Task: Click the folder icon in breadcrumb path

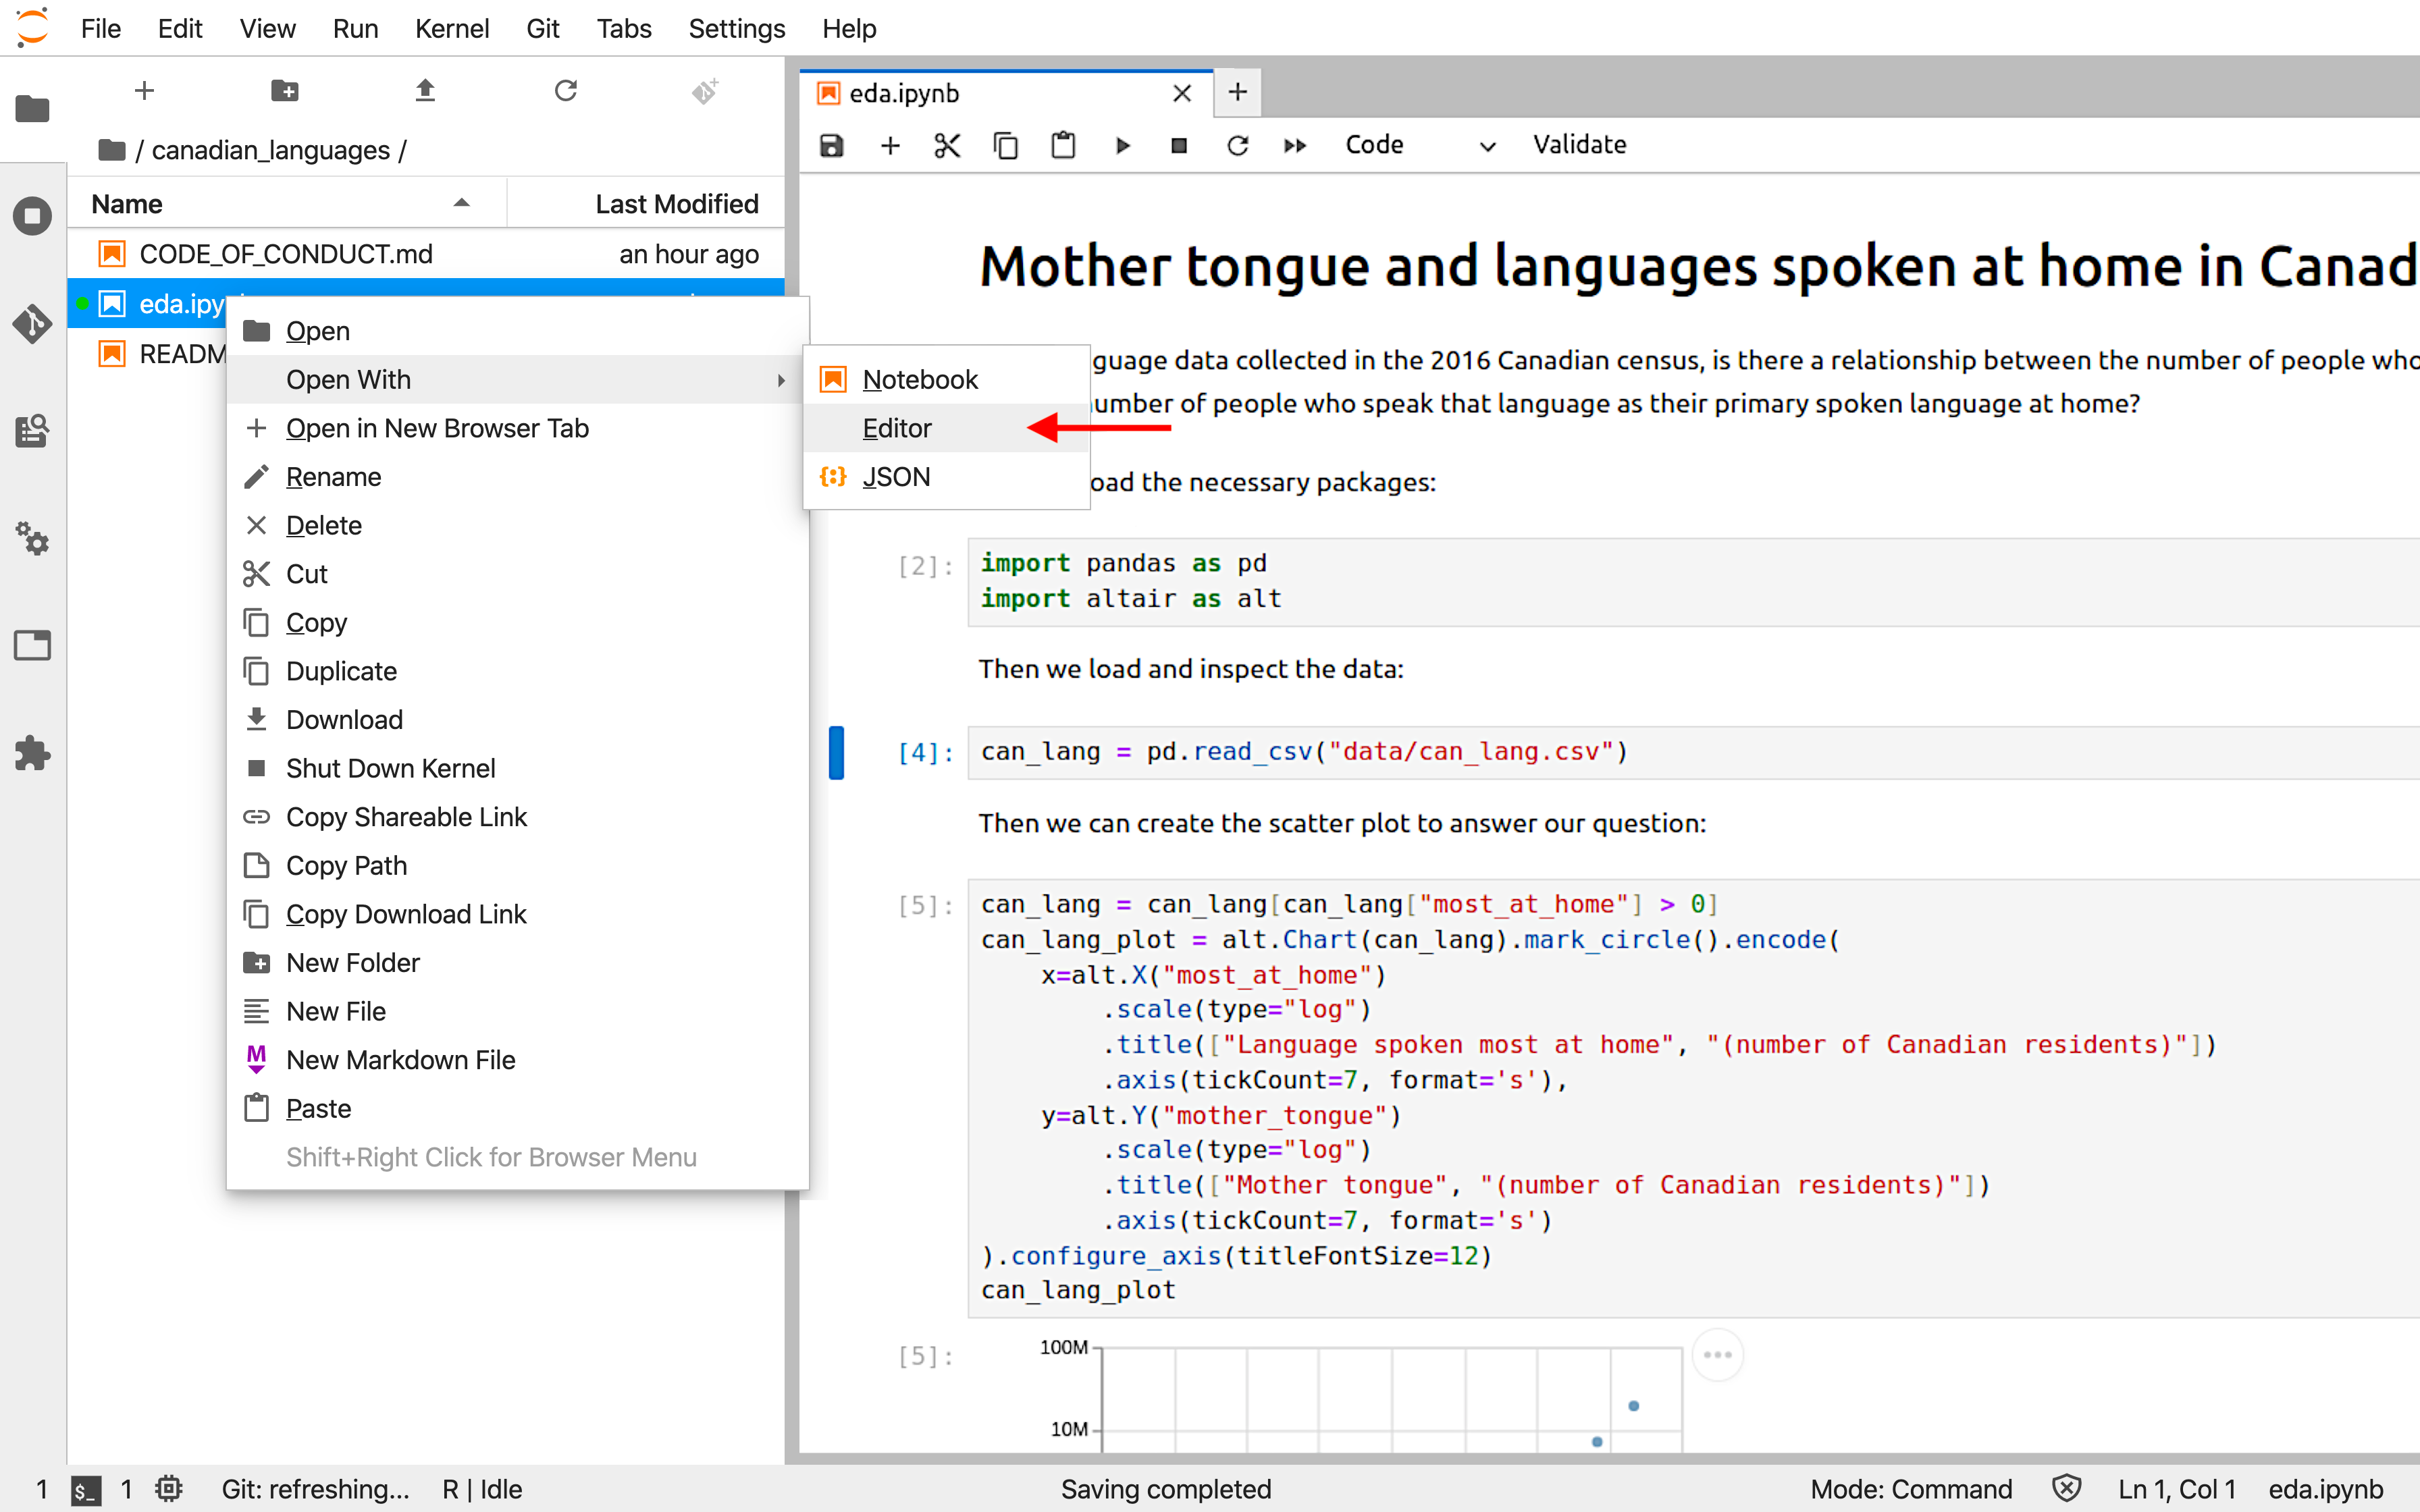Action: 112,150
